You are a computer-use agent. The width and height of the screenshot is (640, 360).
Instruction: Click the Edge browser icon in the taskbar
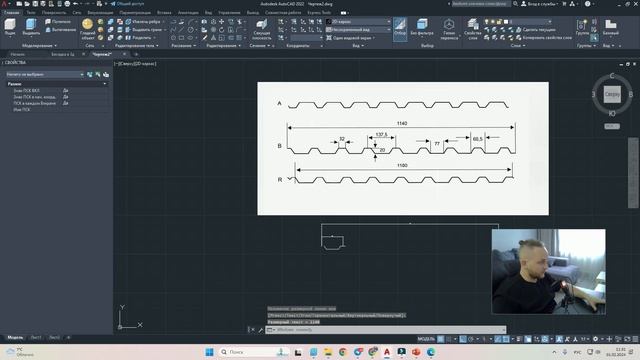click(431, 352)
